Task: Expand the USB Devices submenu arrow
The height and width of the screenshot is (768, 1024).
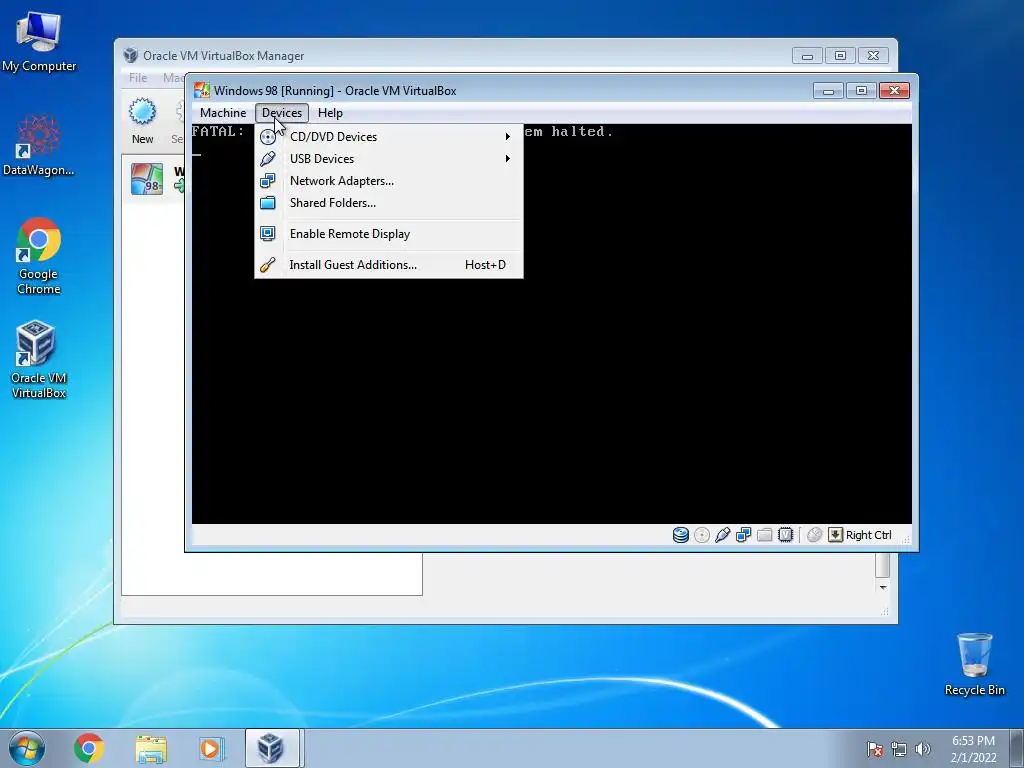Action: [507, 159]
